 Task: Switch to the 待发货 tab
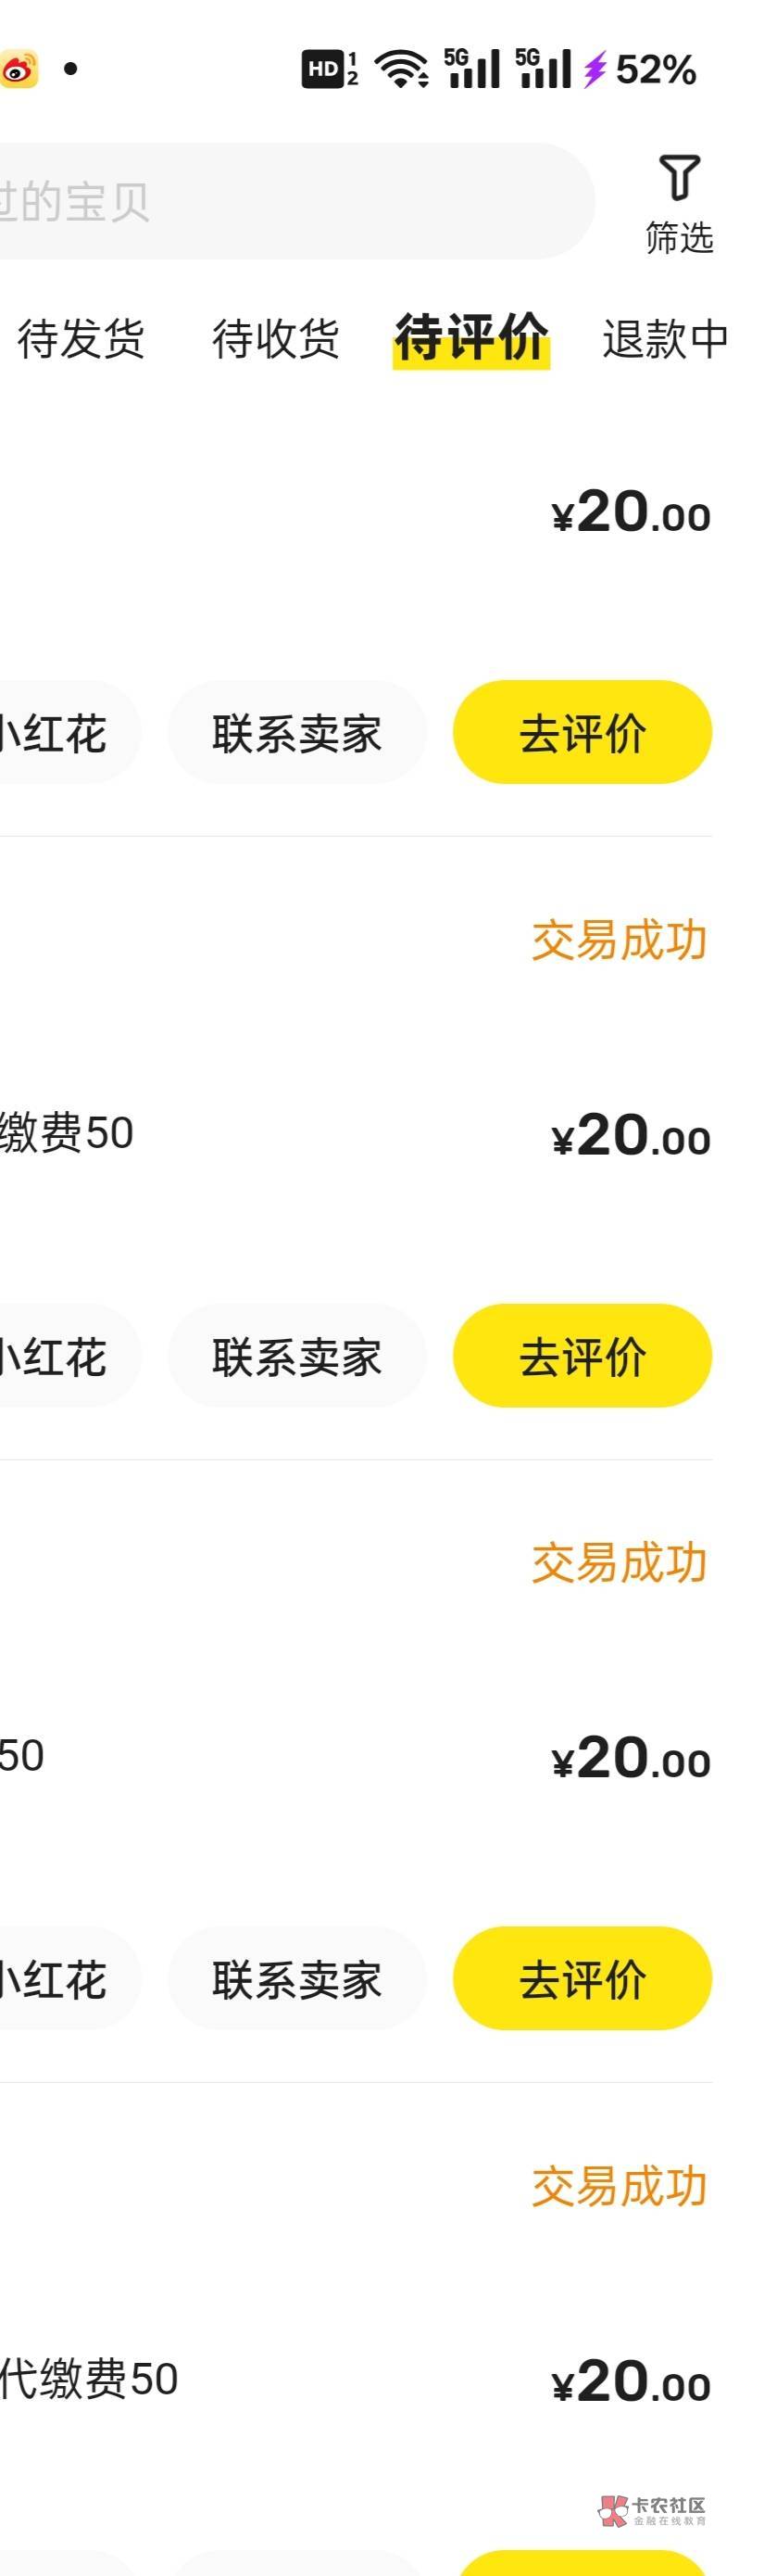(81, 339)
